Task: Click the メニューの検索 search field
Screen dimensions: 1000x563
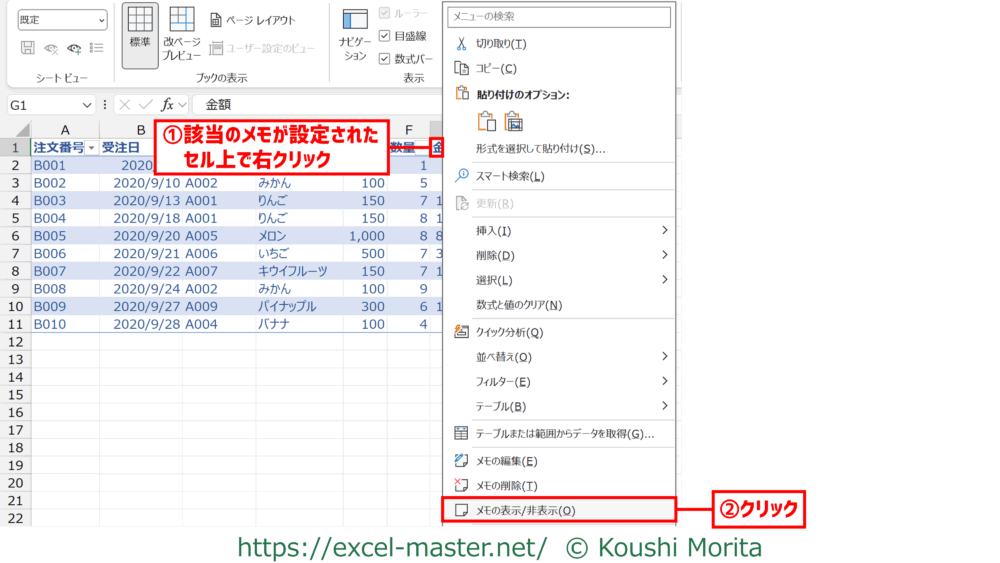Action: click(x=558, y=17)
